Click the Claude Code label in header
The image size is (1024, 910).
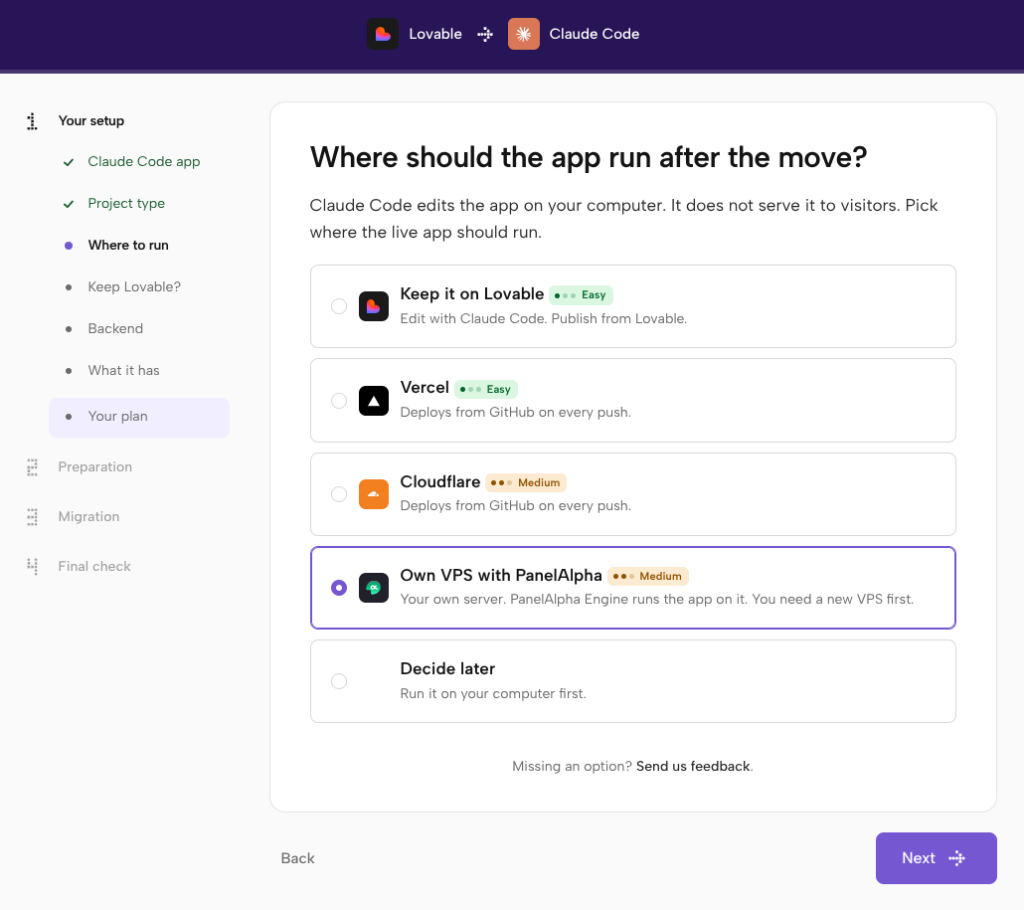594,34
